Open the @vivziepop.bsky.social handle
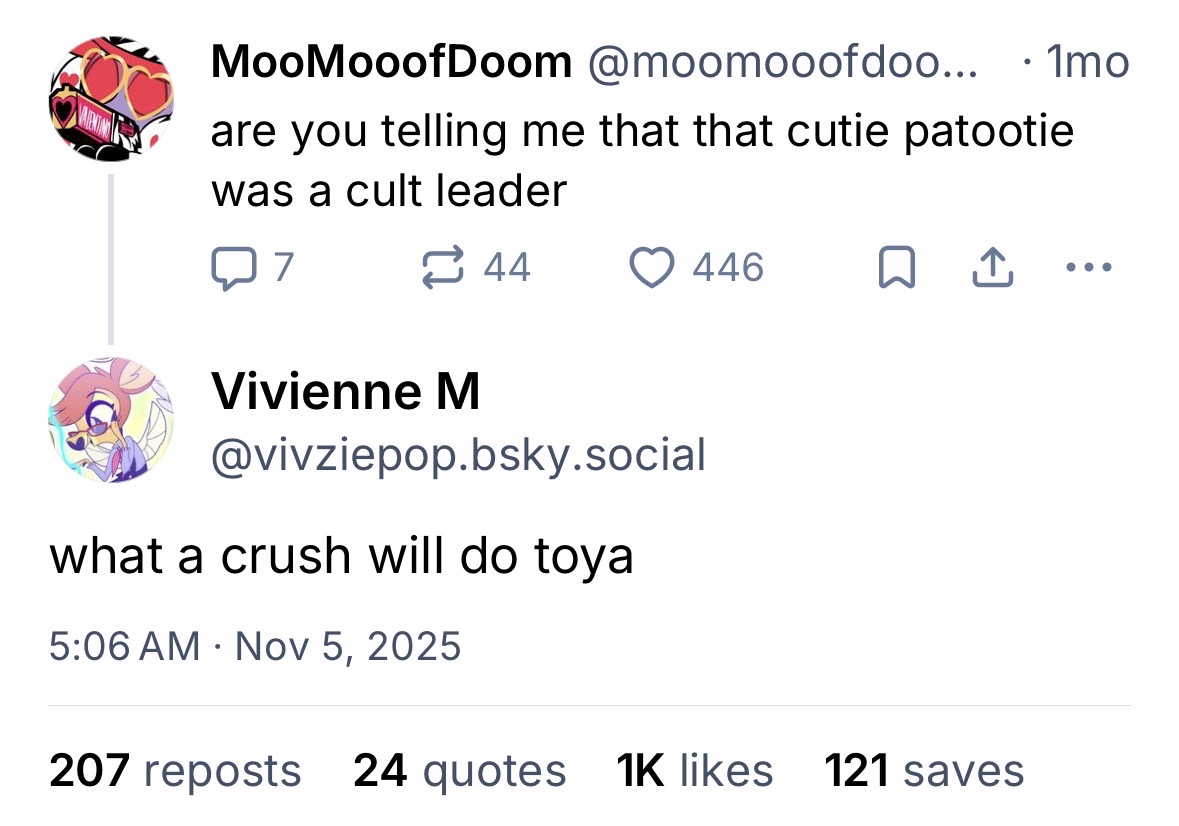 pos(458,455)
